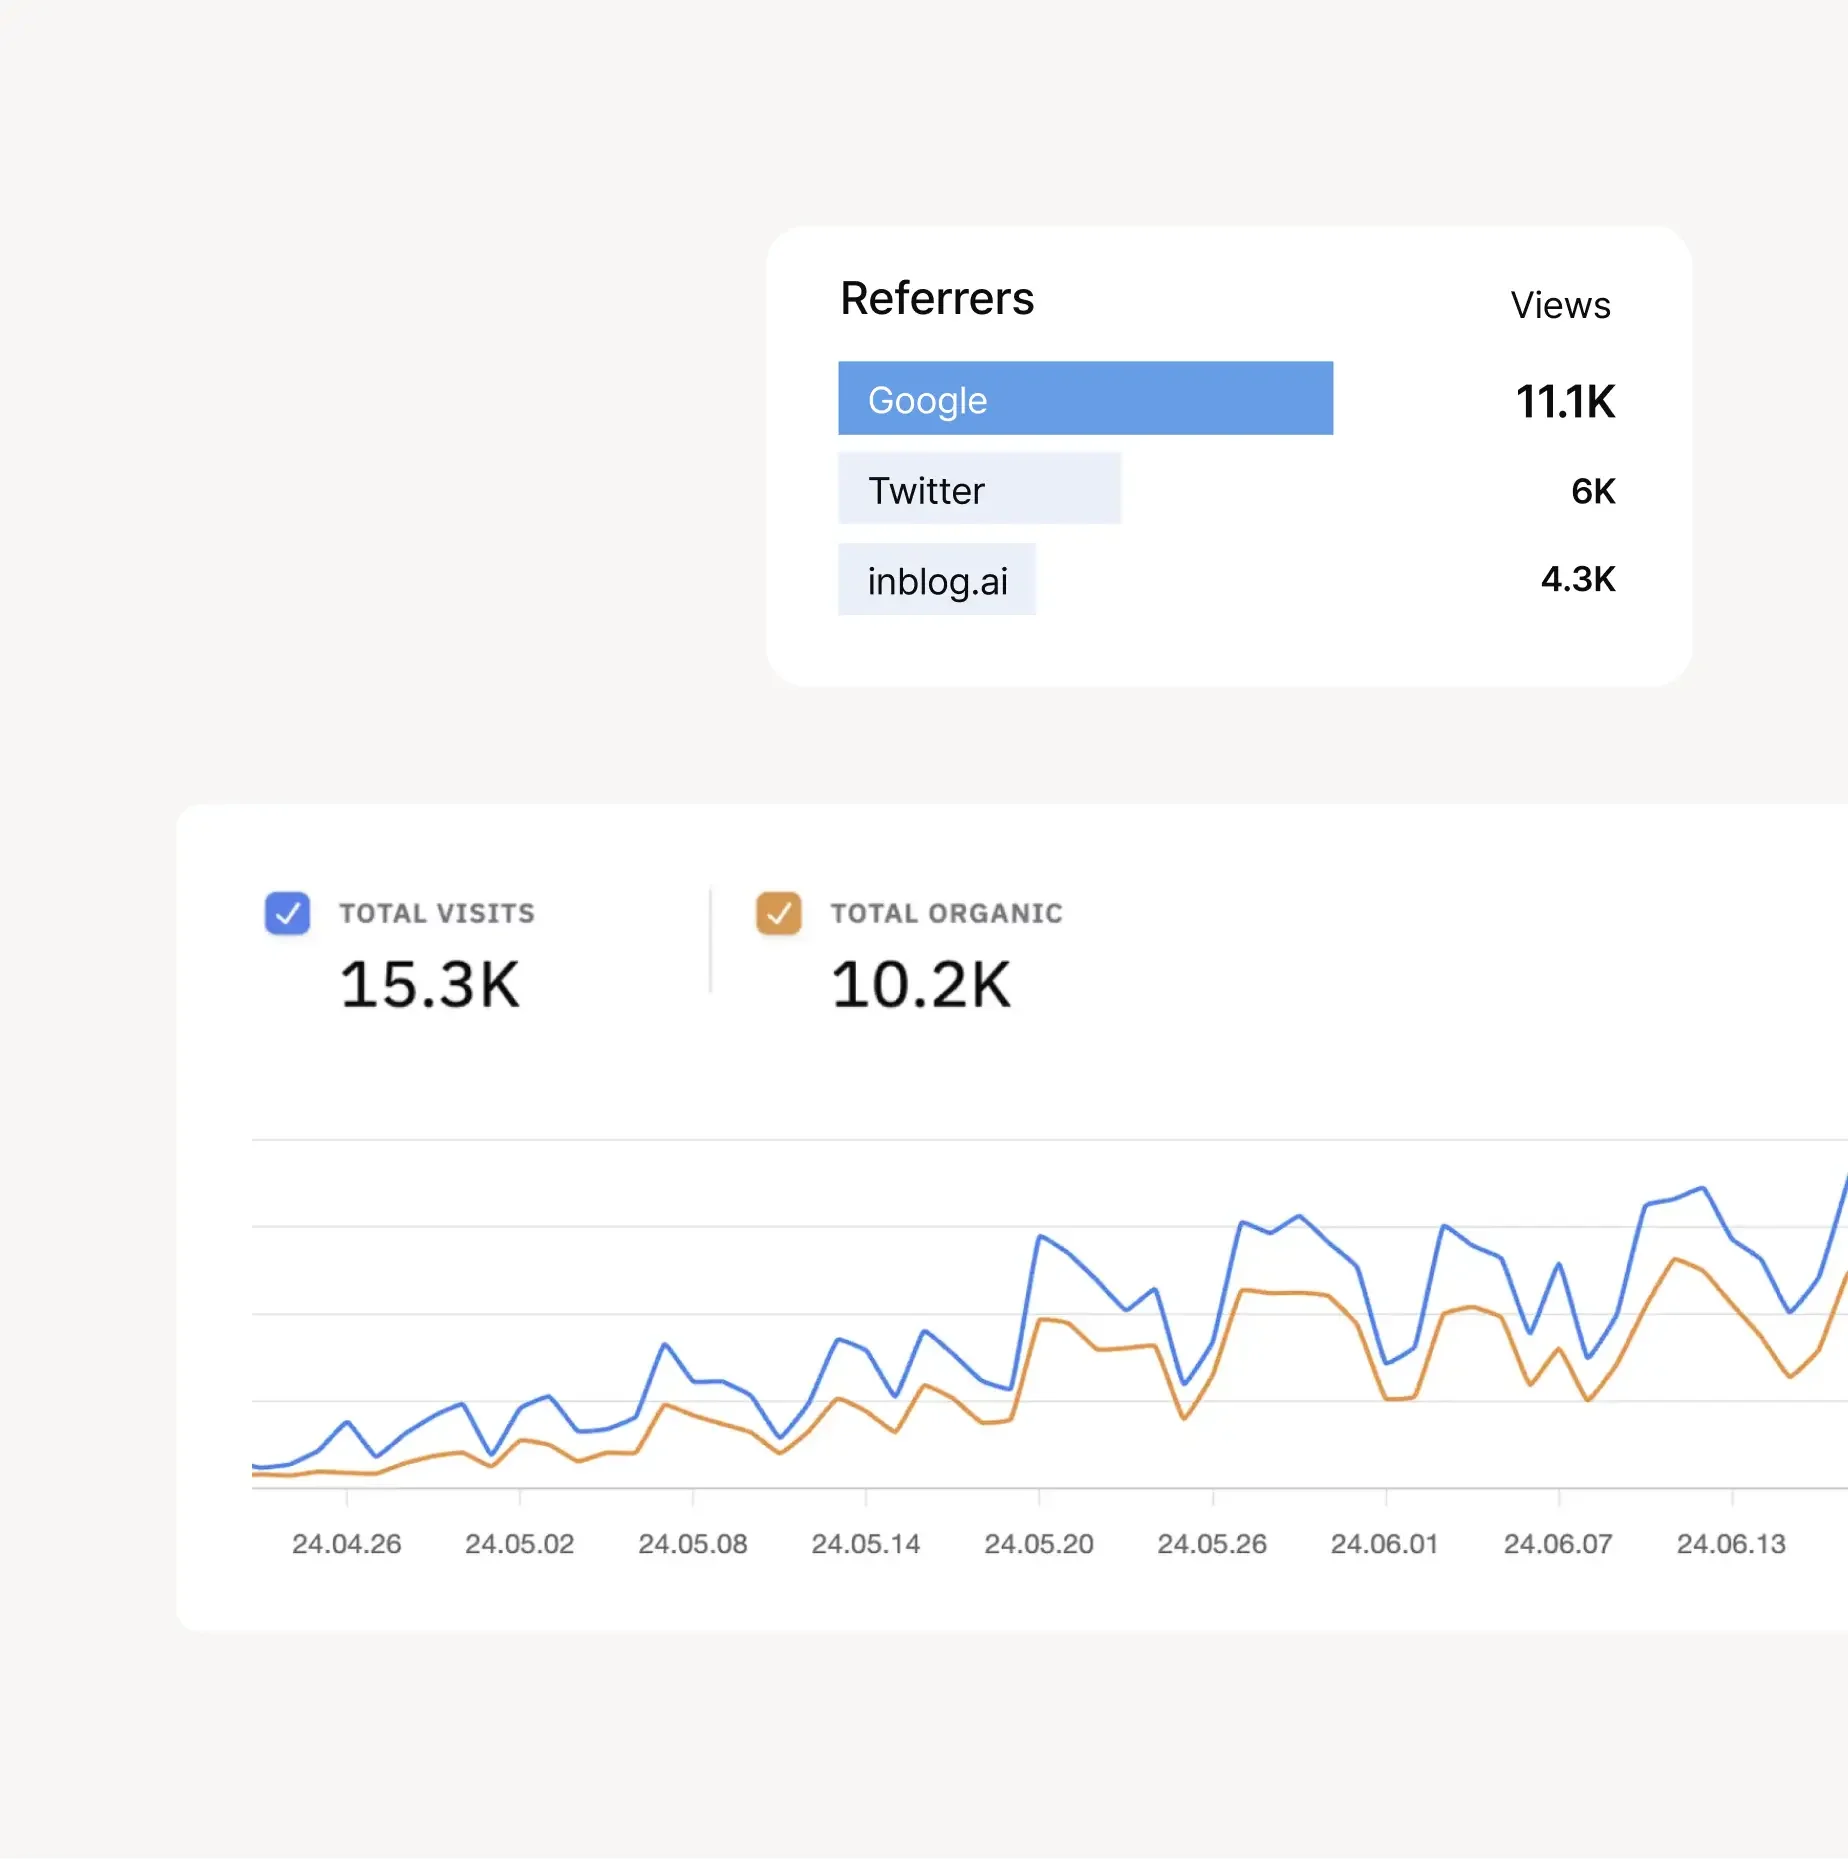Uncheck the orange Total Organic checkbox
Screen dimensions: 1848x1859
[778, 913]
